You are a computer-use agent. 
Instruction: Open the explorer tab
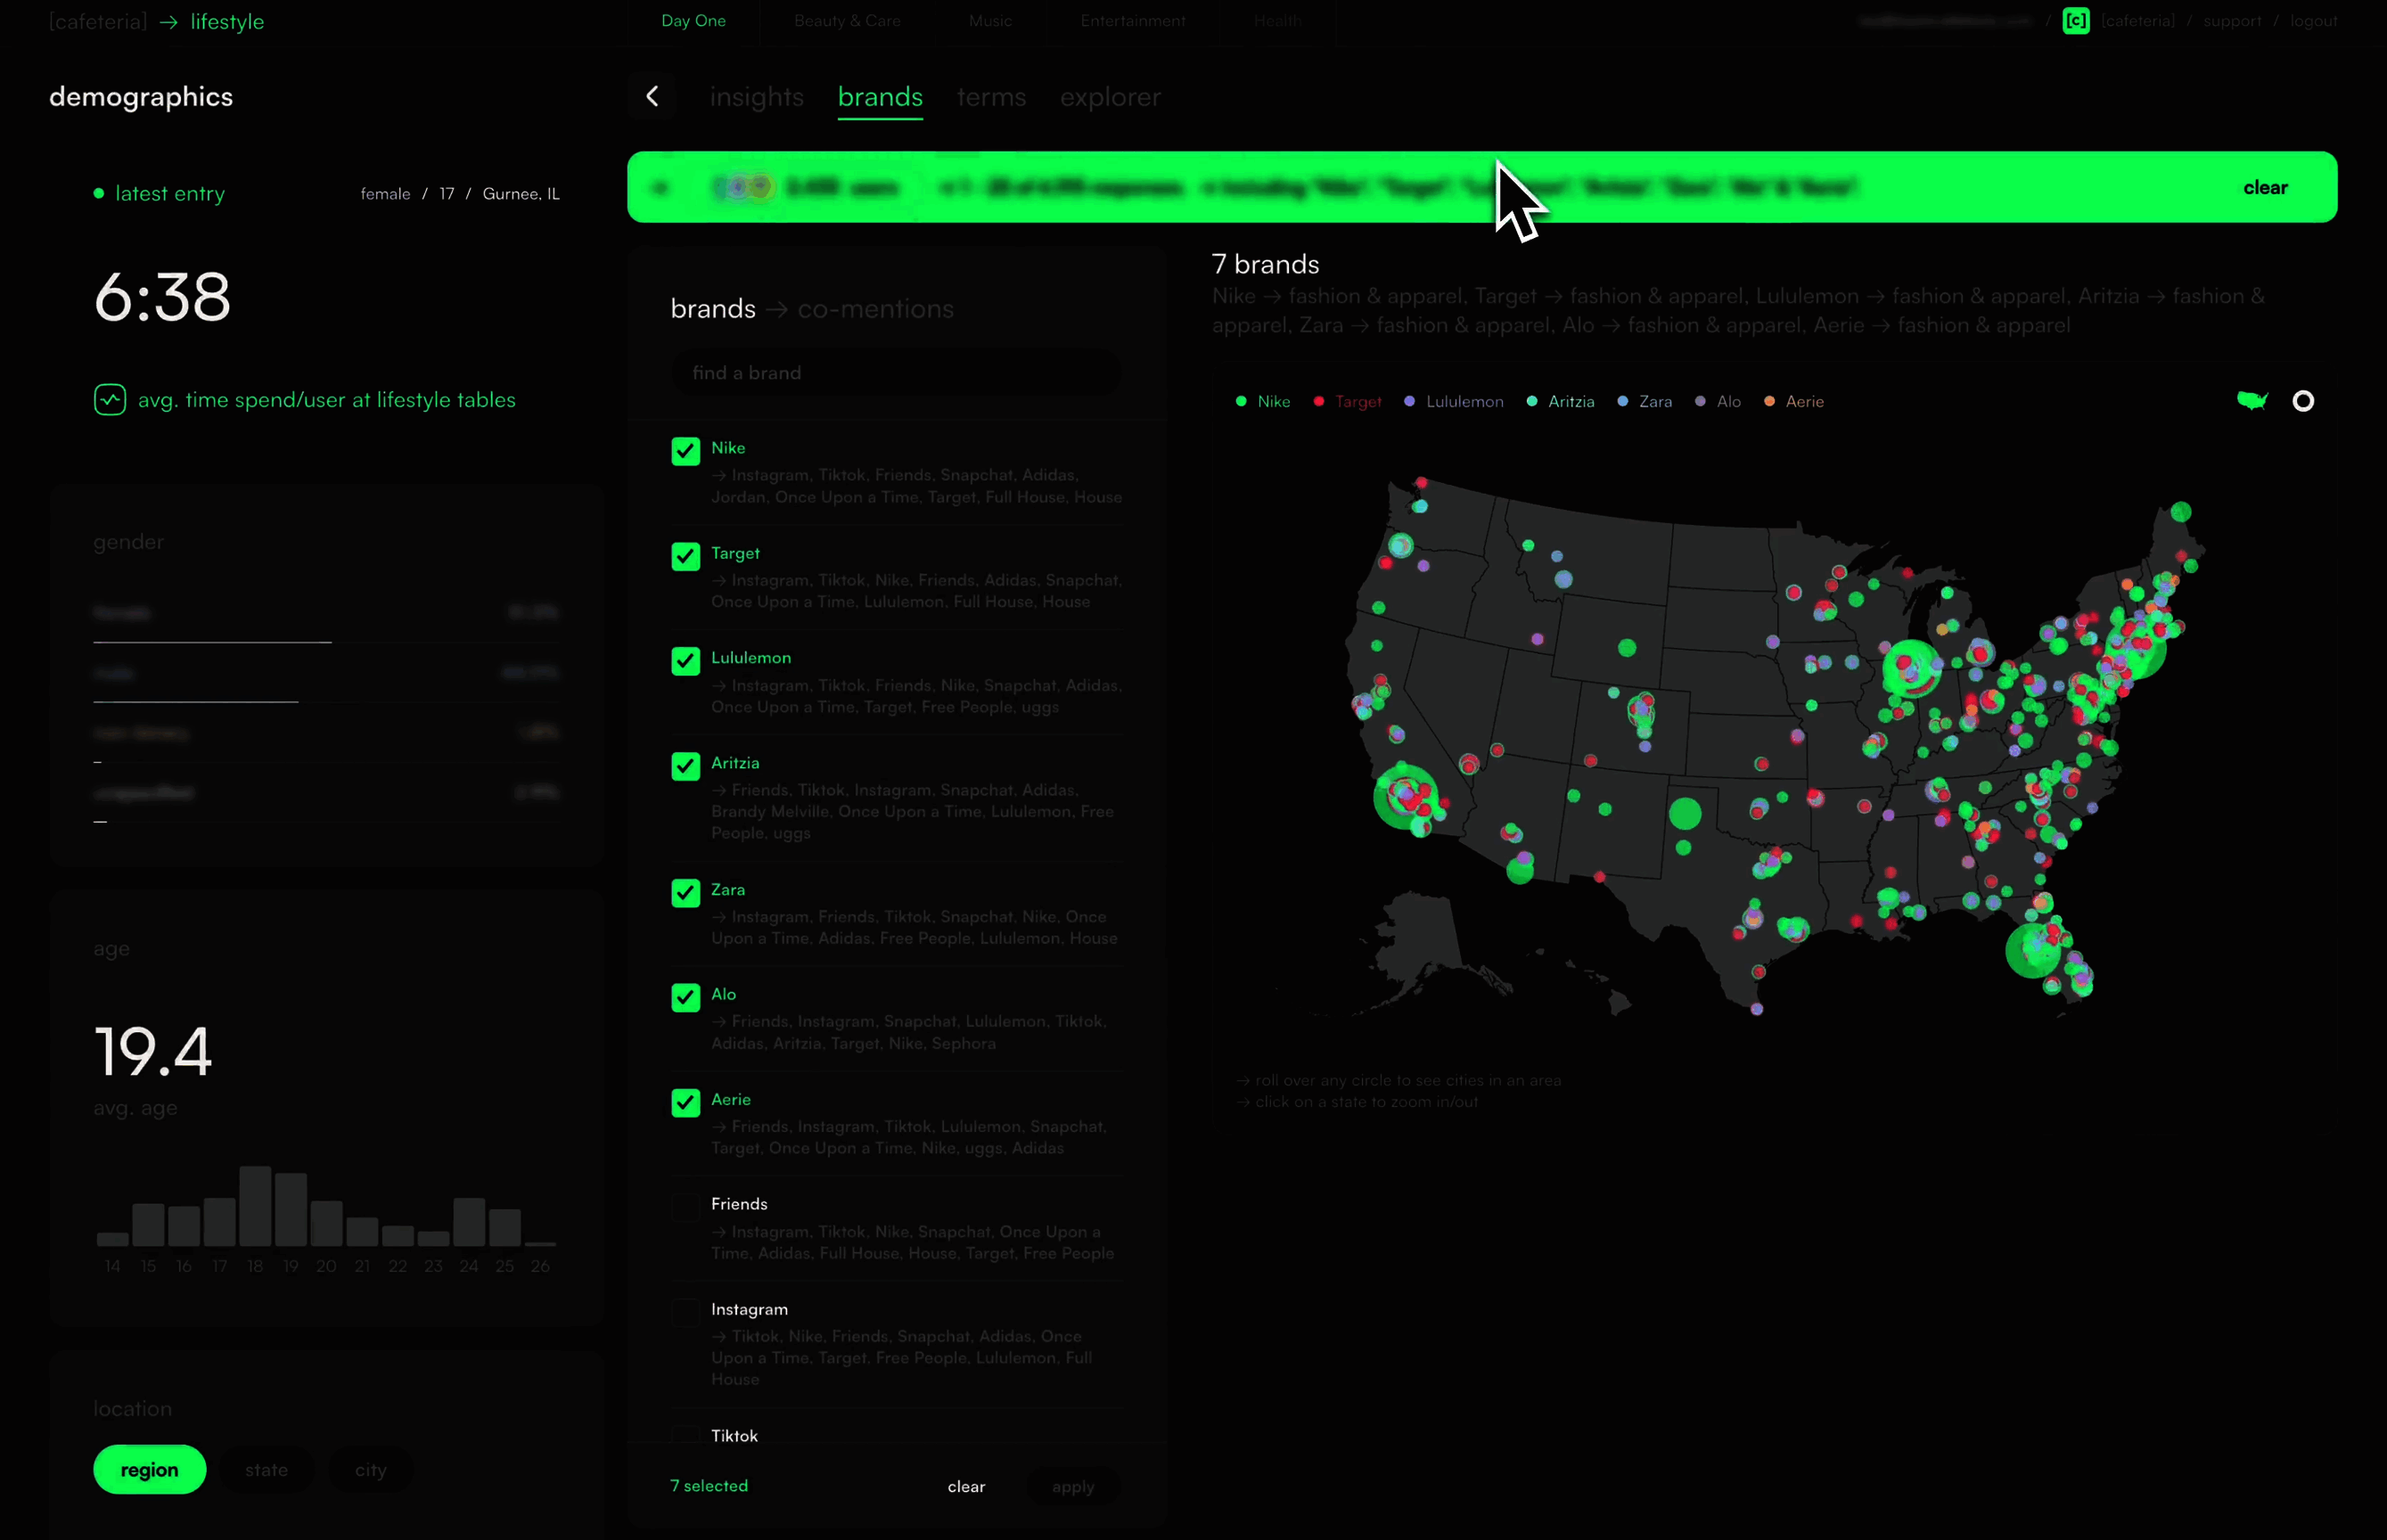(x=1110, y=97)
